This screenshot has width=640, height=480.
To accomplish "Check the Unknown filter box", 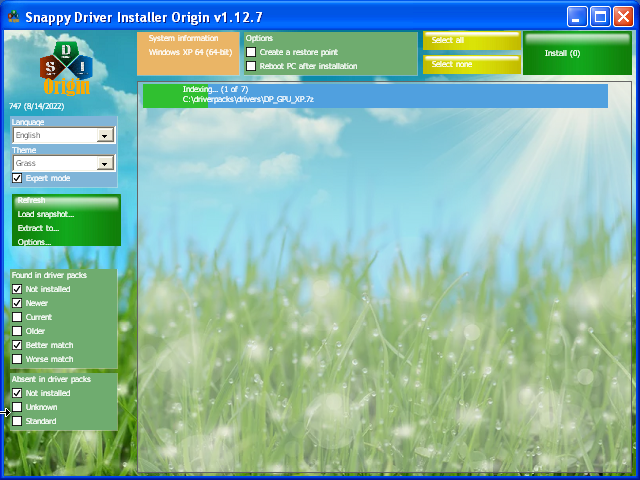I will [x=17, y=407].
